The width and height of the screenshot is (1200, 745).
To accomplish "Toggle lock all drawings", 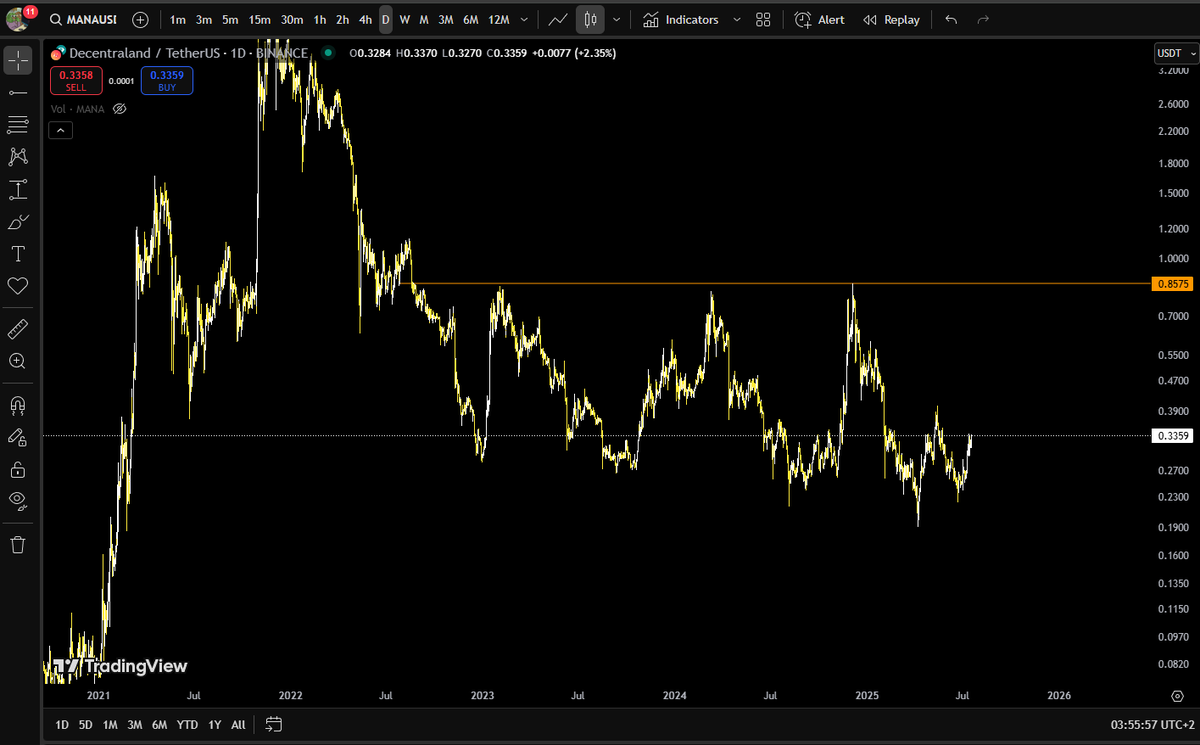I will [x=18, y=469].
